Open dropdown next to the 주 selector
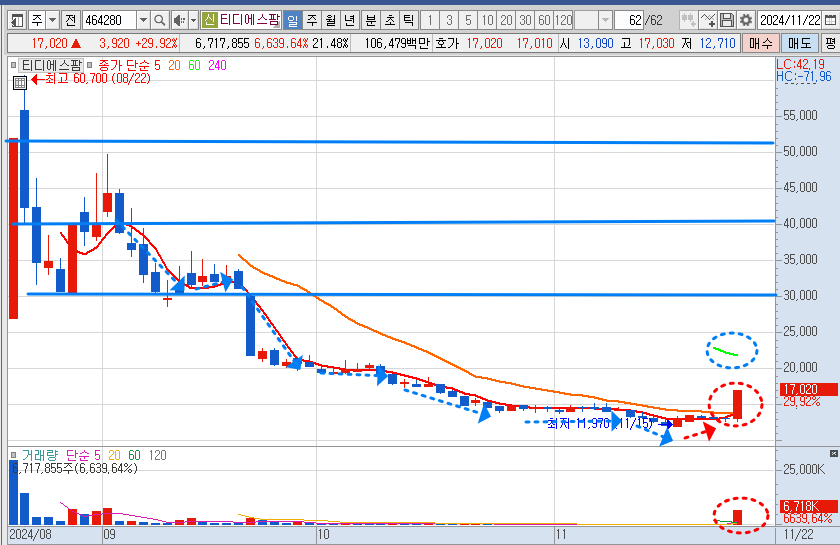 coord(52,20)
